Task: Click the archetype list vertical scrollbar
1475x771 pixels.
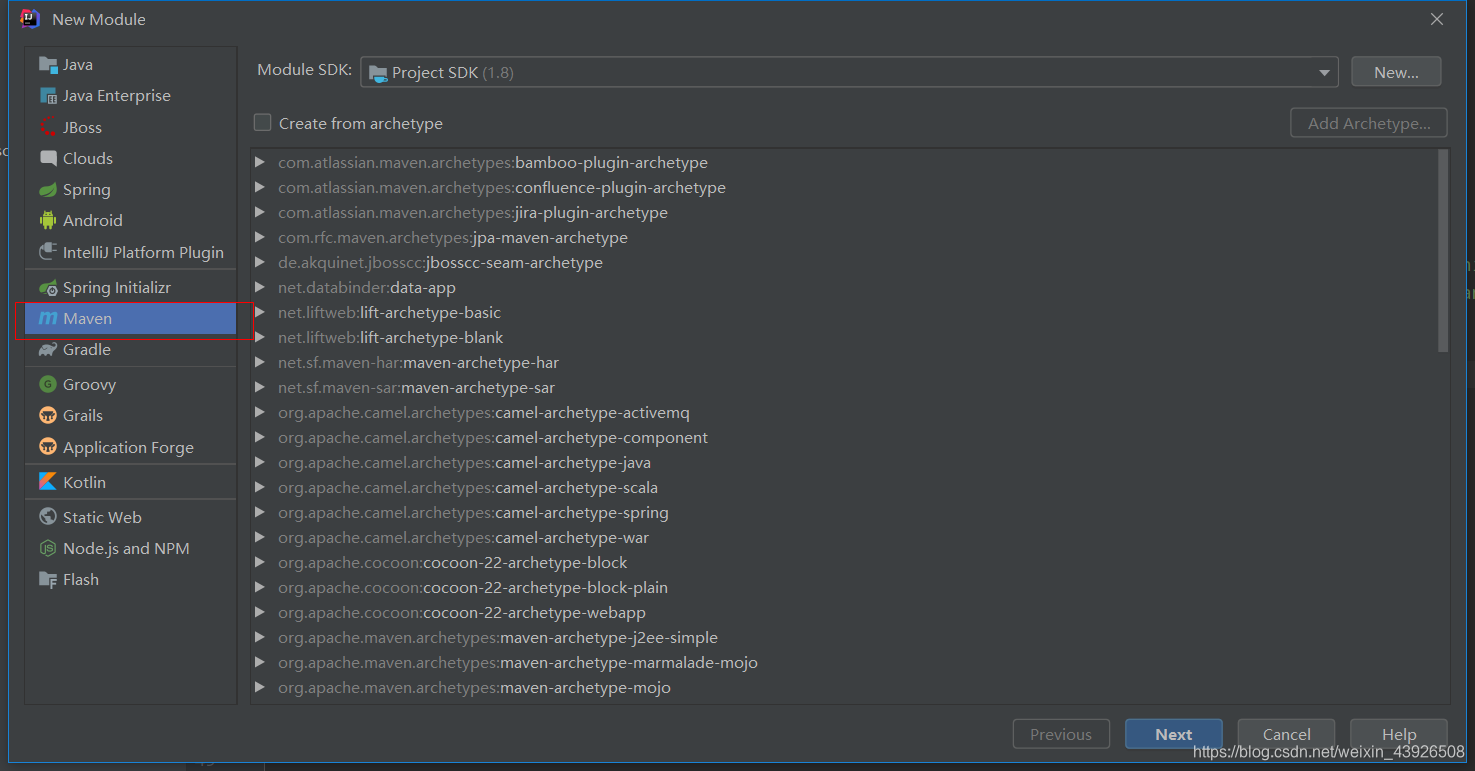Action: point(1443,251)
